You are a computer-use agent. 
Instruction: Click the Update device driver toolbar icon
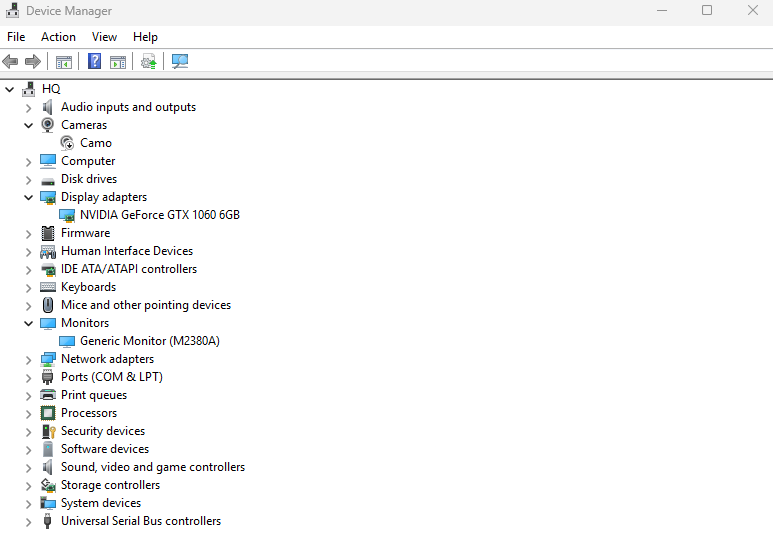click(148, 62)
